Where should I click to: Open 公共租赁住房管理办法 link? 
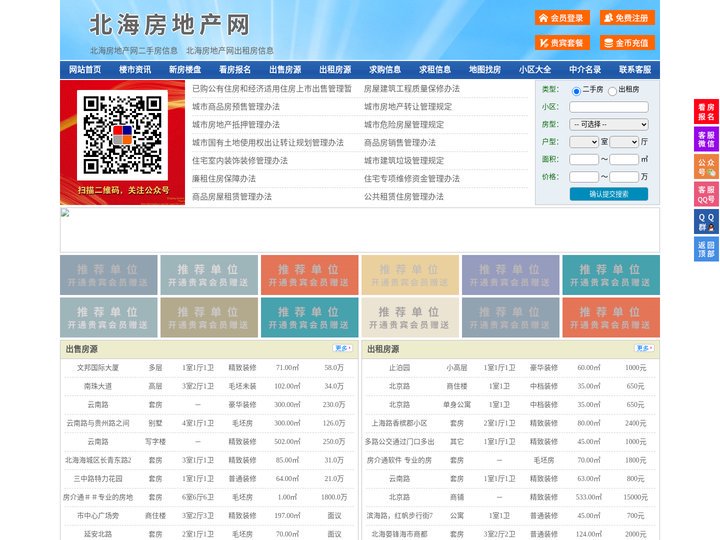point(404,197)
